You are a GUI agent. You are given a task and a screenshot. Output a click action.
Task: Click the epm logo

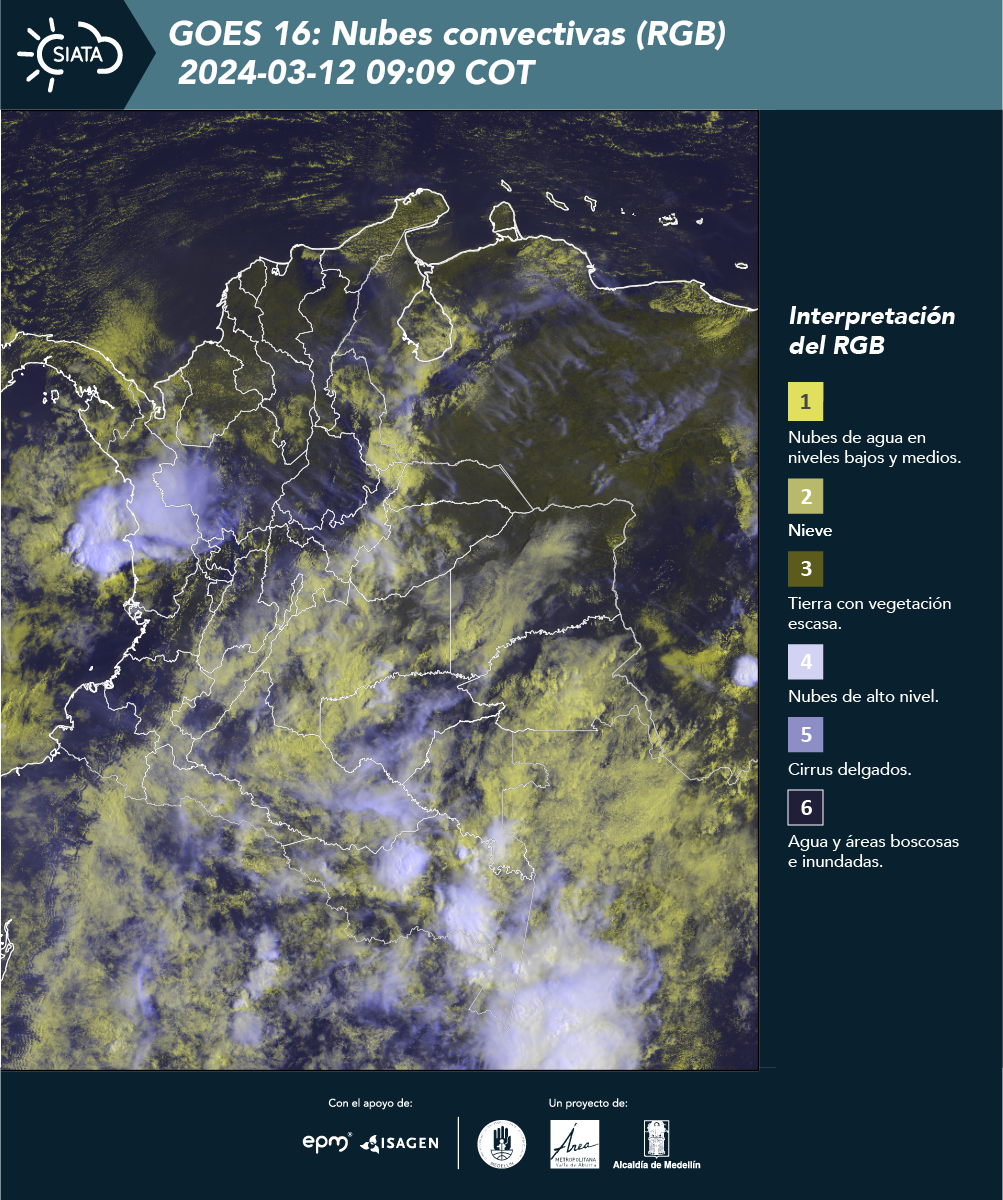pyautogui.click(x=327, y=1142)
